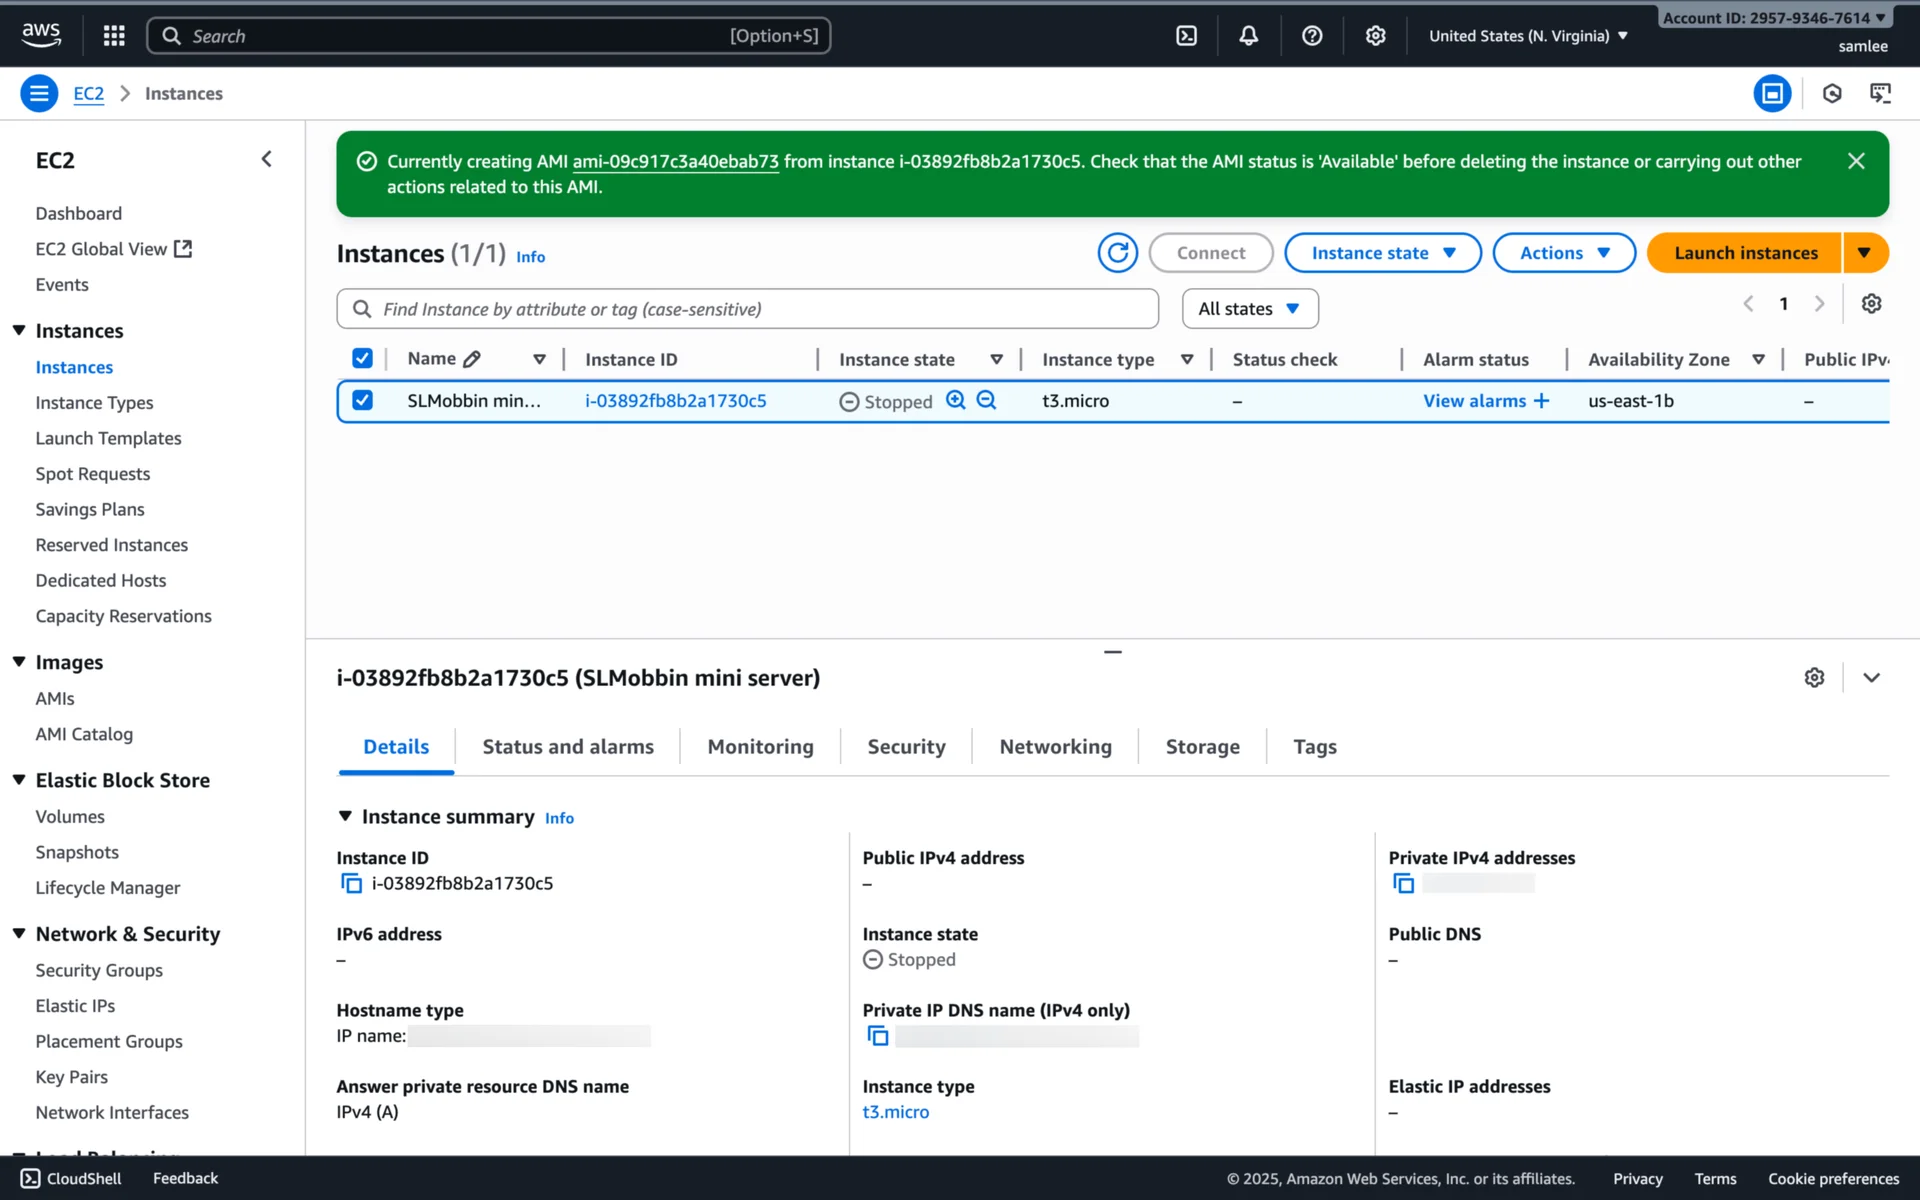Toggle the select-all checkbox in header
The image size is (1920, 1200).
(362, 358)
